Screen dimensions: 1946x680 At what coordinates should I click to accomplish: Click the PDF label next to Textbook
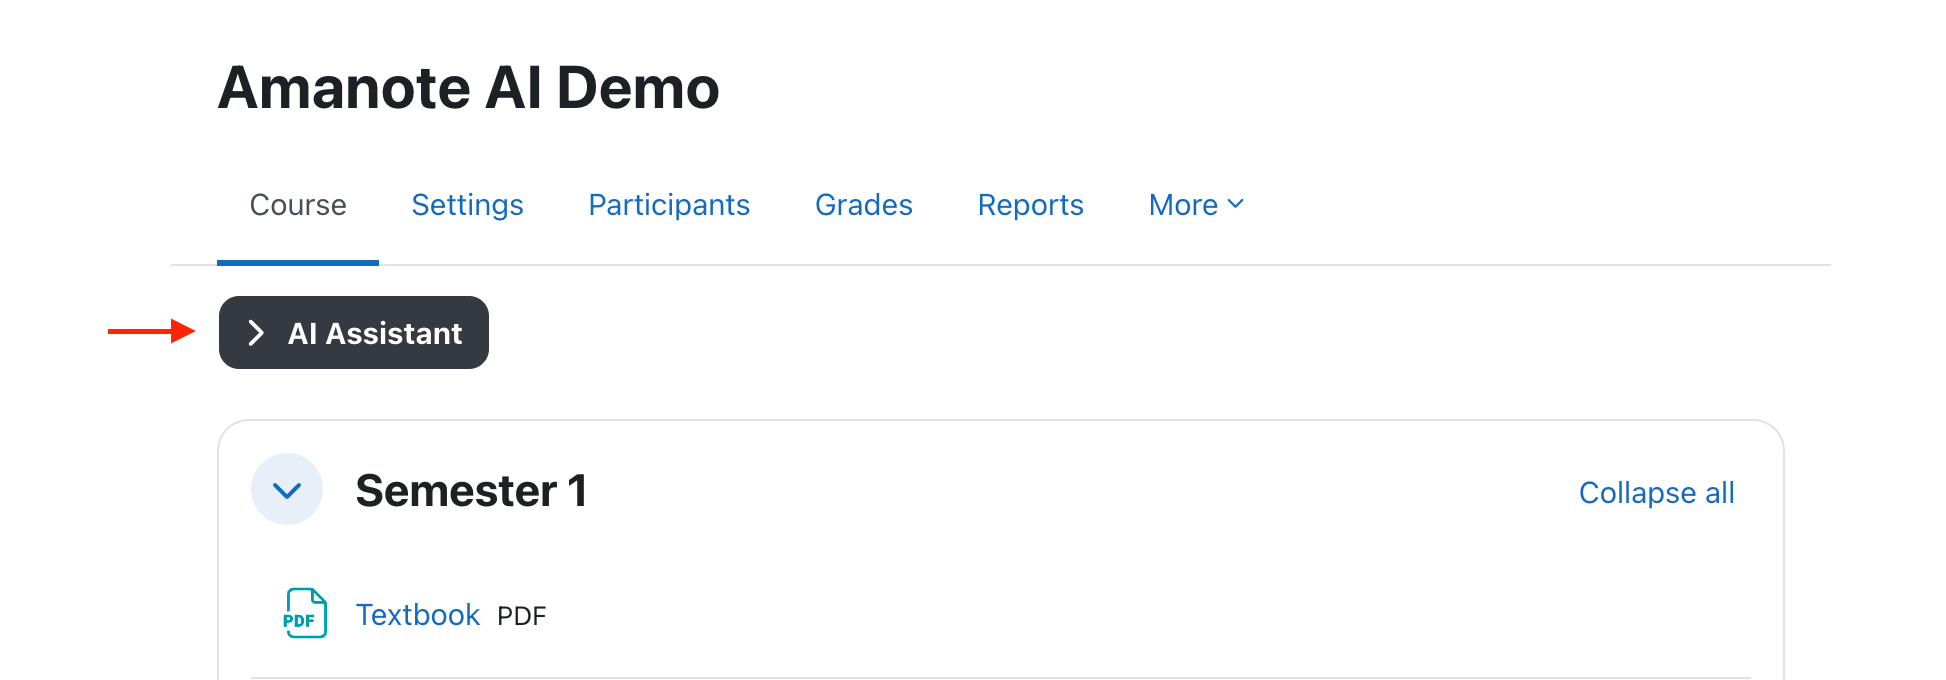click(522, 616)
